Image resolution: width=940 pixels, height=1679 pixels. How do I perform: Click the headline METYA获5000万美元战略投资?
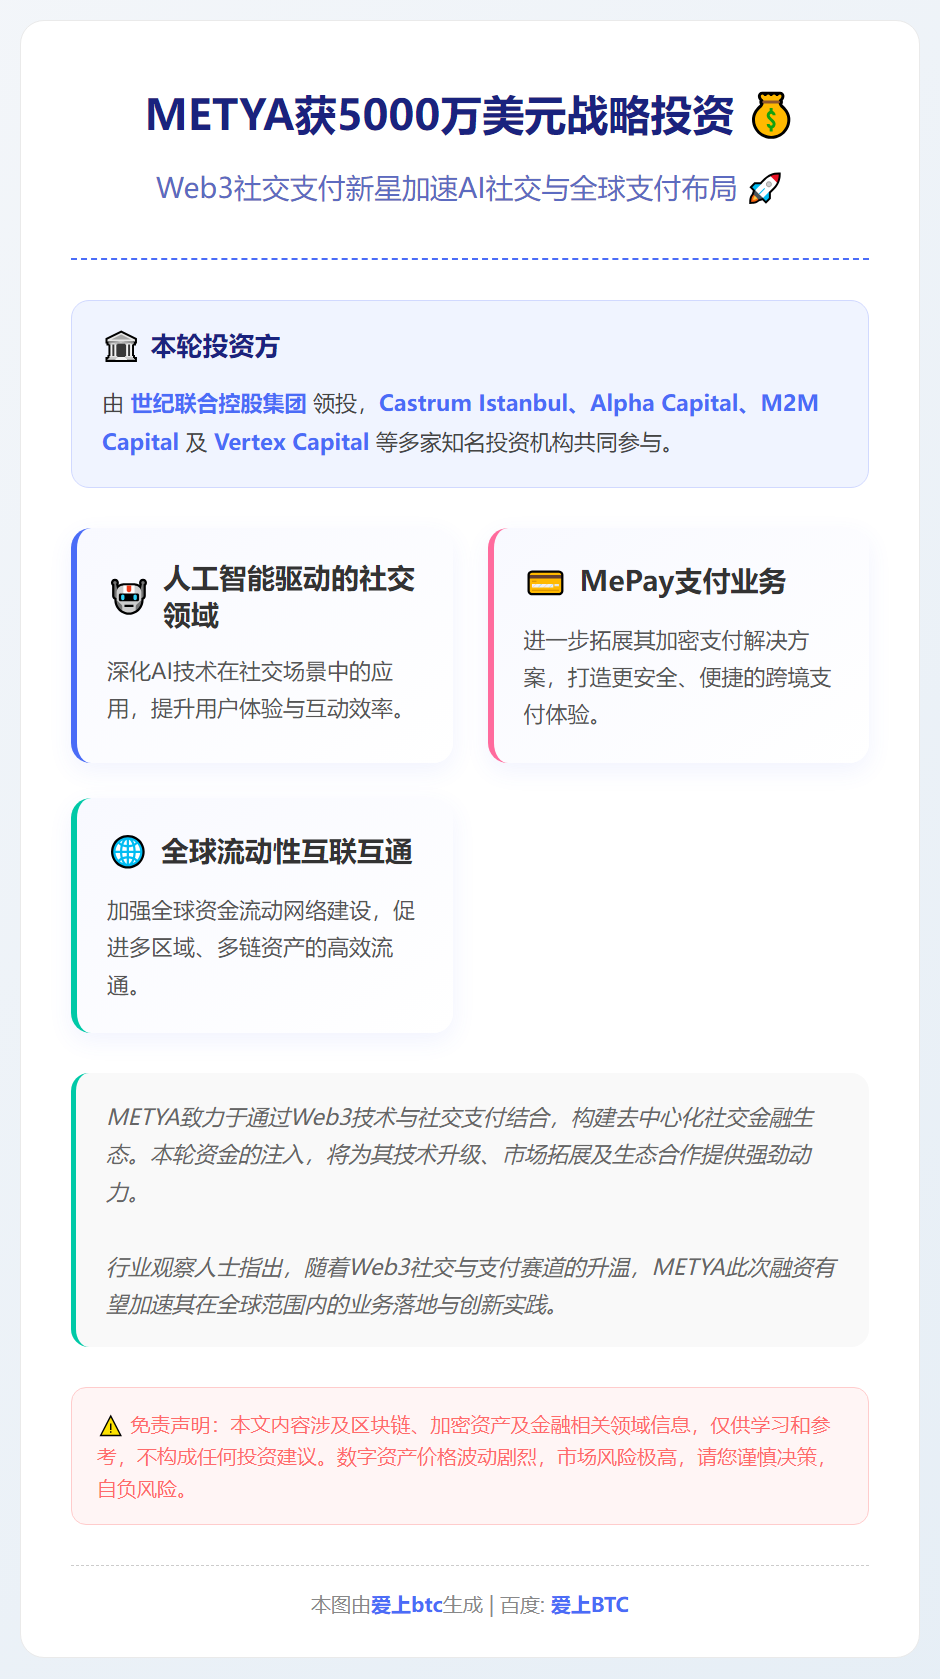[x=440, y=115]
